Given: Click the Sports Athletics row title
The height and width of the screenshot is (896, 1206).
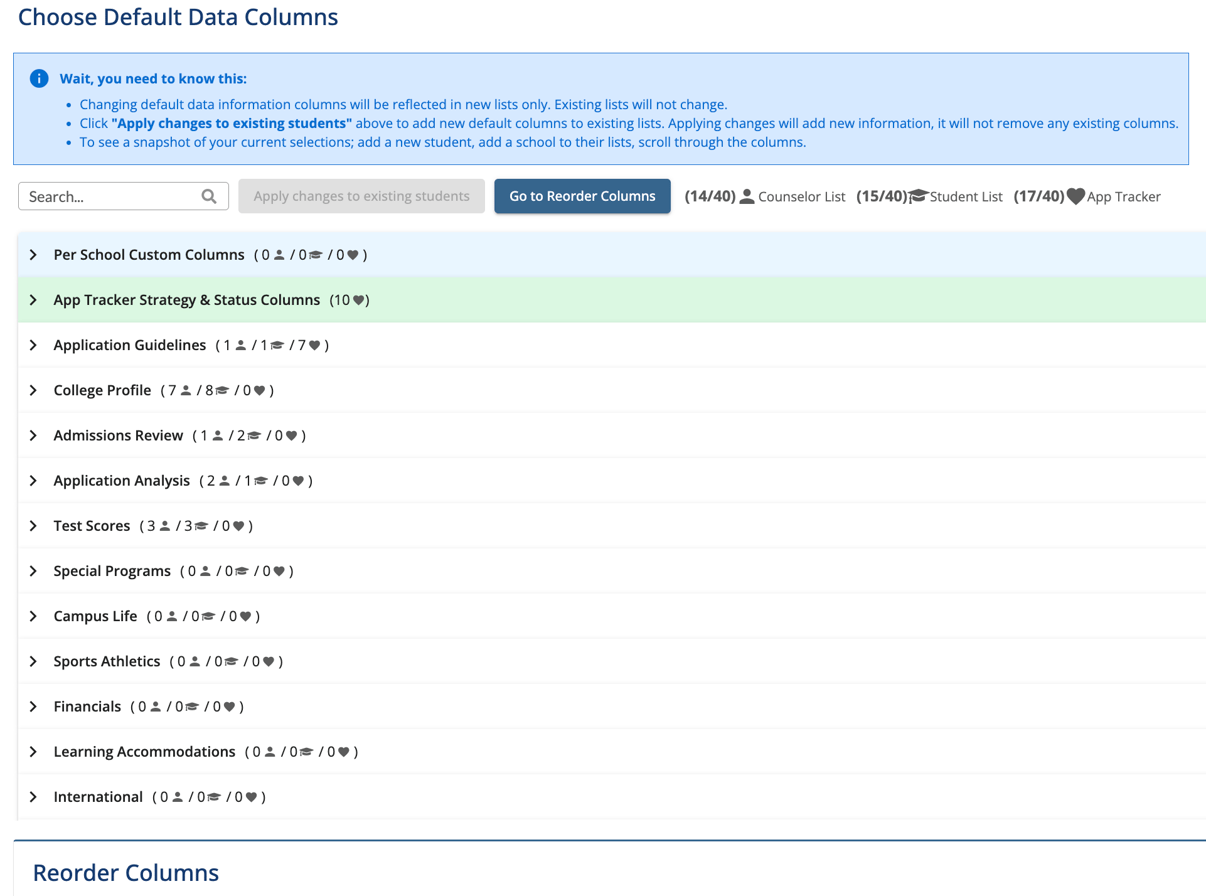Looking at the screenshot, I should point(107,661).
